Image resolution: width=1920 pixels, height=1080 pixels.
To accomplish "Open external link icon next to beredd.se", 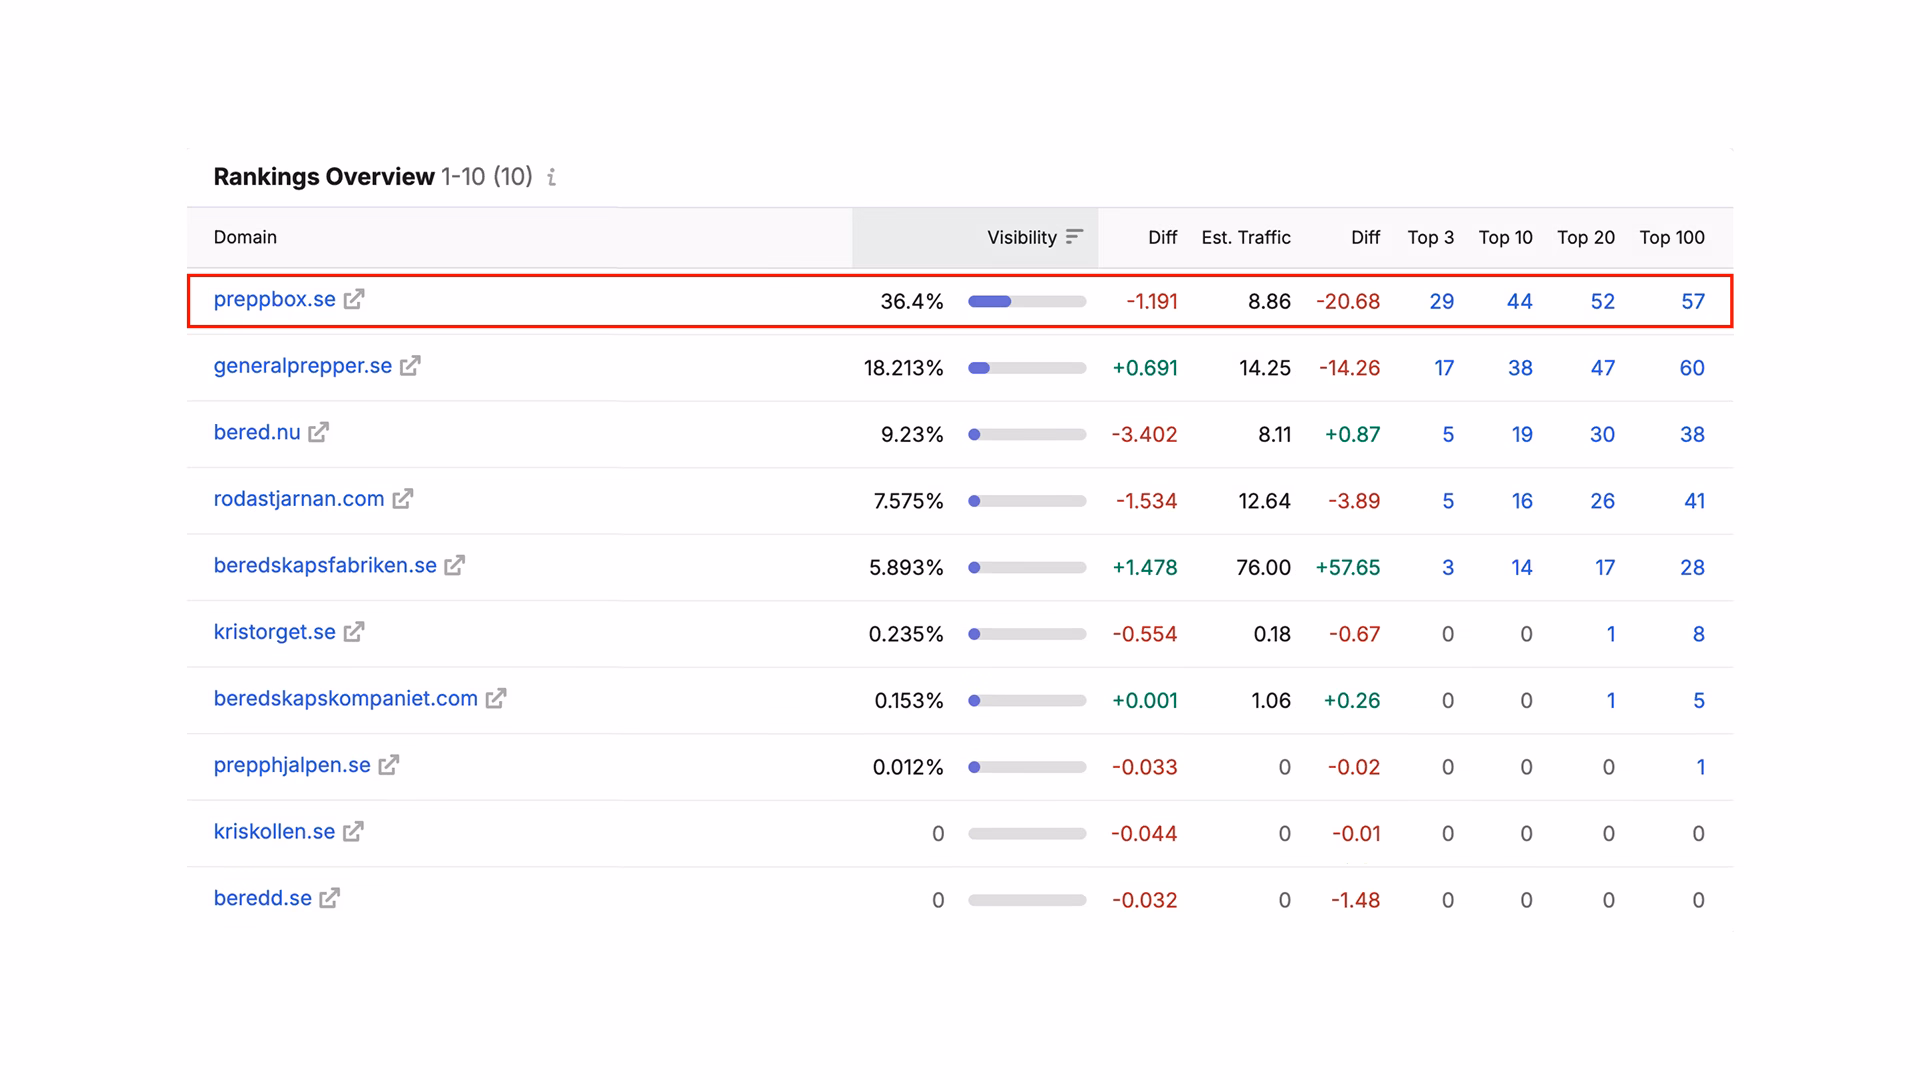I will [x=329, y=898].
